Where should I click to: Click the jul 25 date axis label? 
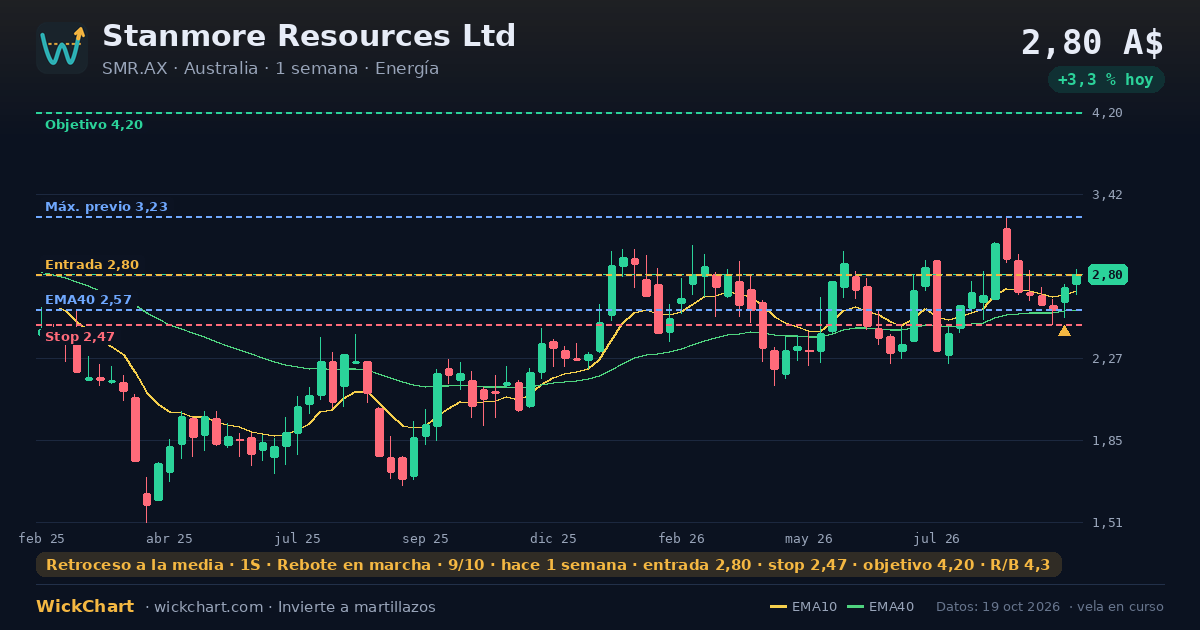(x=298, y=538)
